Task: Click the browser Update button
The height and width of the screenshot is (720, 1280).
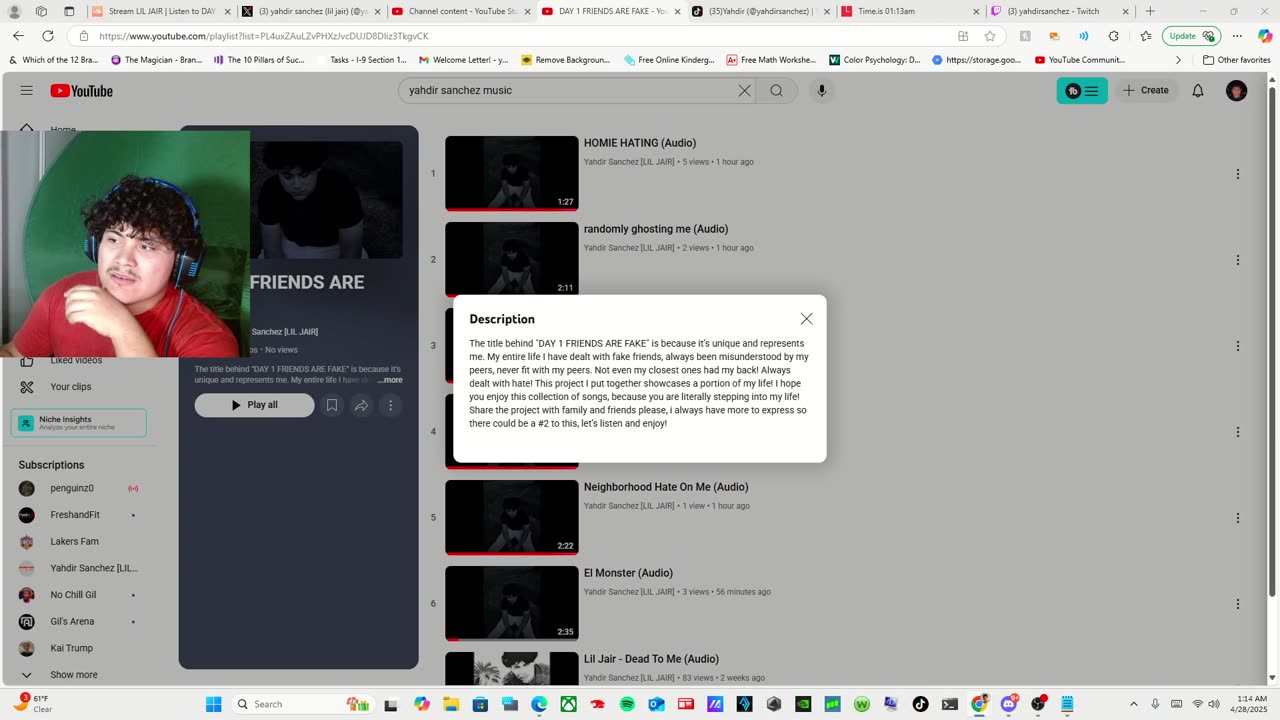Action: (x=1191, y=36)
